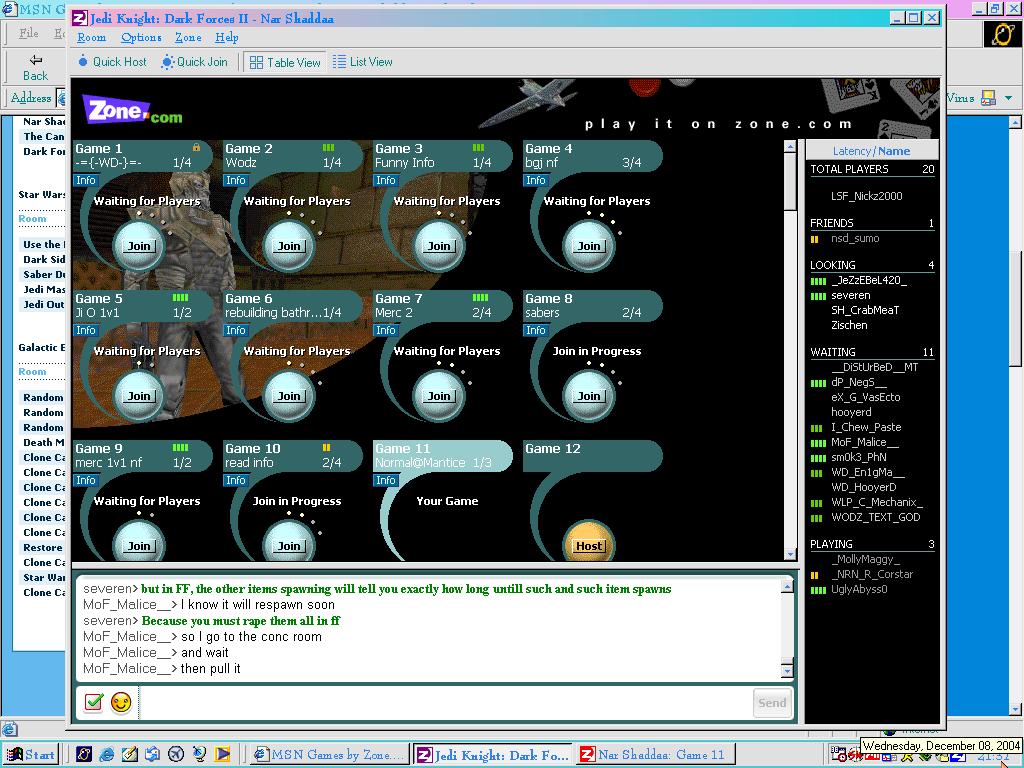Open File menu in MSN Games window
This screenshot has width=1024, height=768.
(29, 33)
